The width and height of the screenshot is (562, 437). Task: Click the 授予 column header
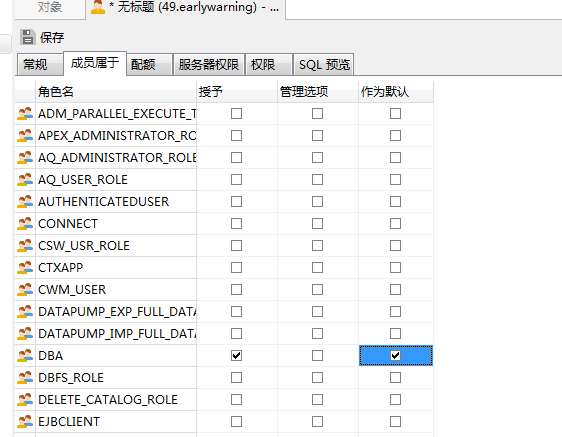[x=237, y=92]
